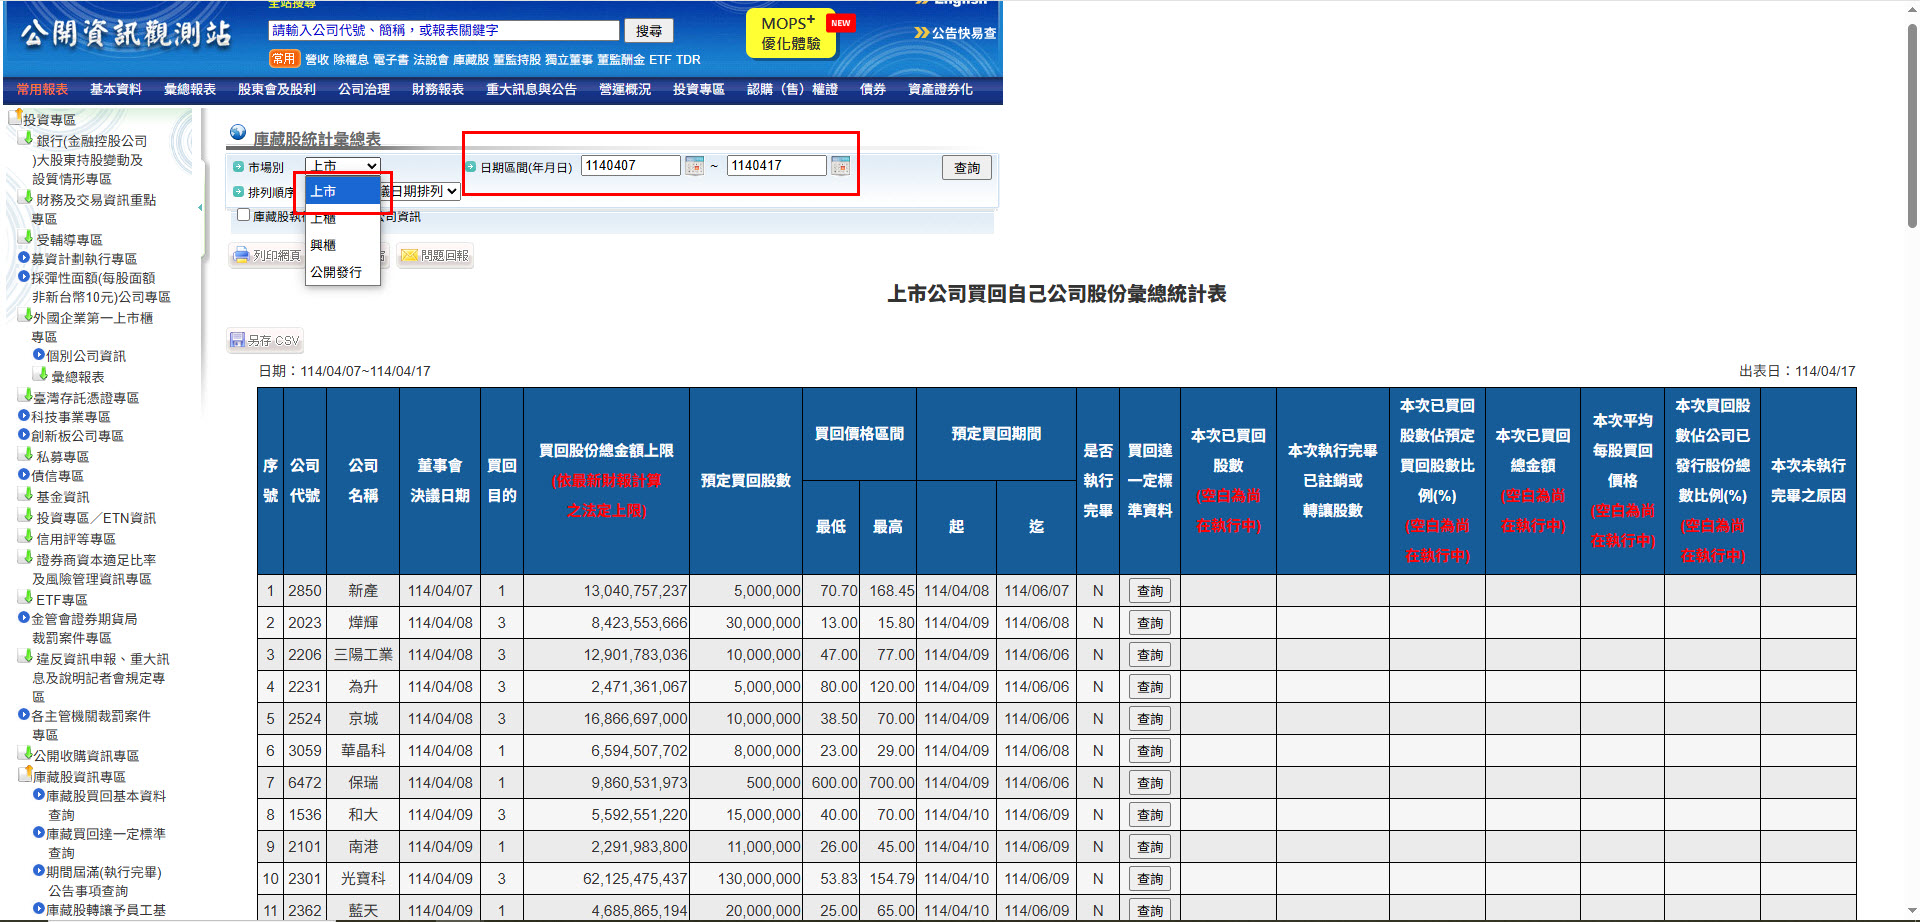Open the 彙總報表 top menu
1920x922 pixels.
tap(190, 90)
